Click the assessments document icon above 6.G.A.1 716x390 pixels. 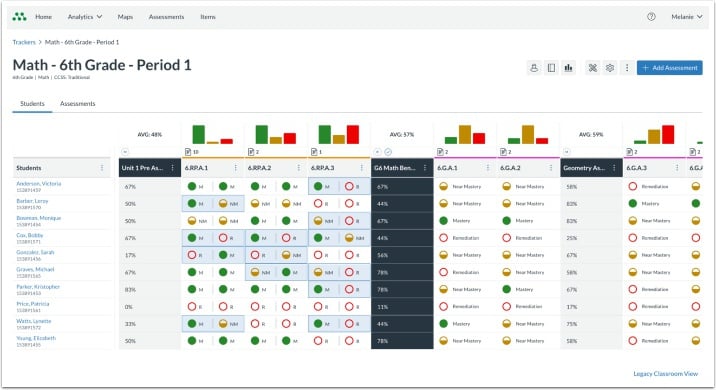[440, 152]
